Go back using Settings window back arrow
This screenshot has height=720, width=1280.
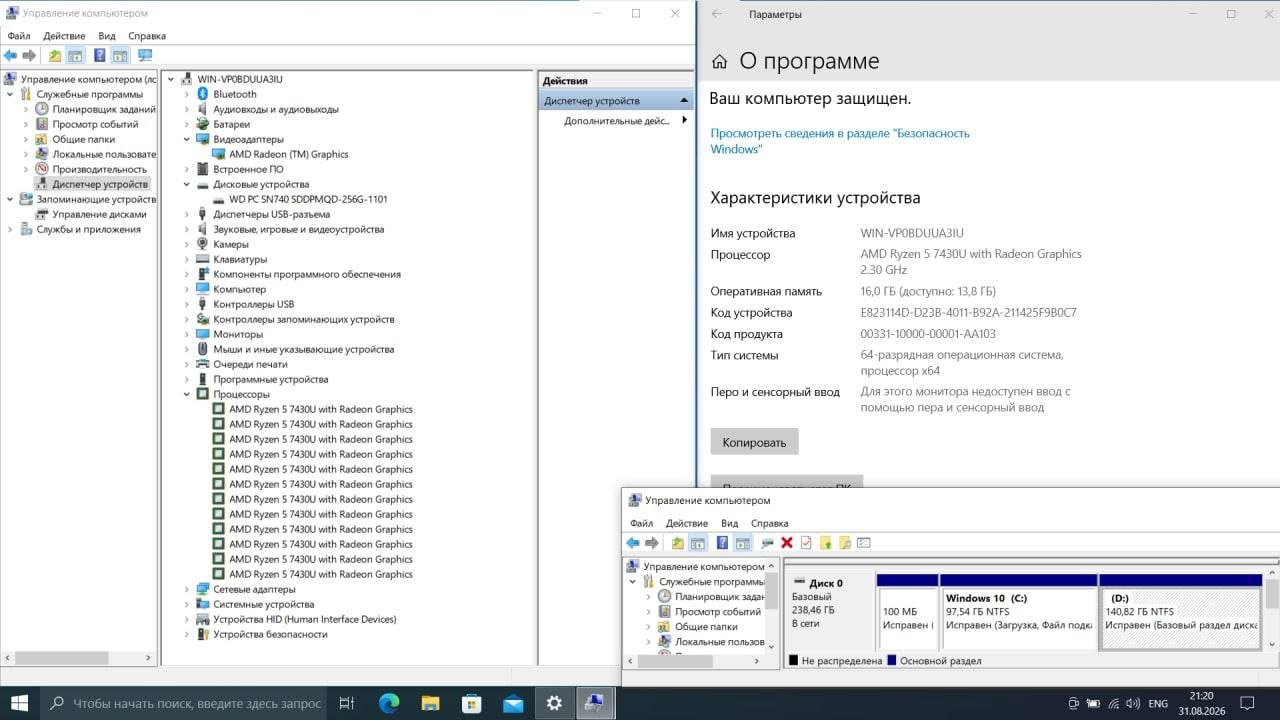[x=716, y=14]
